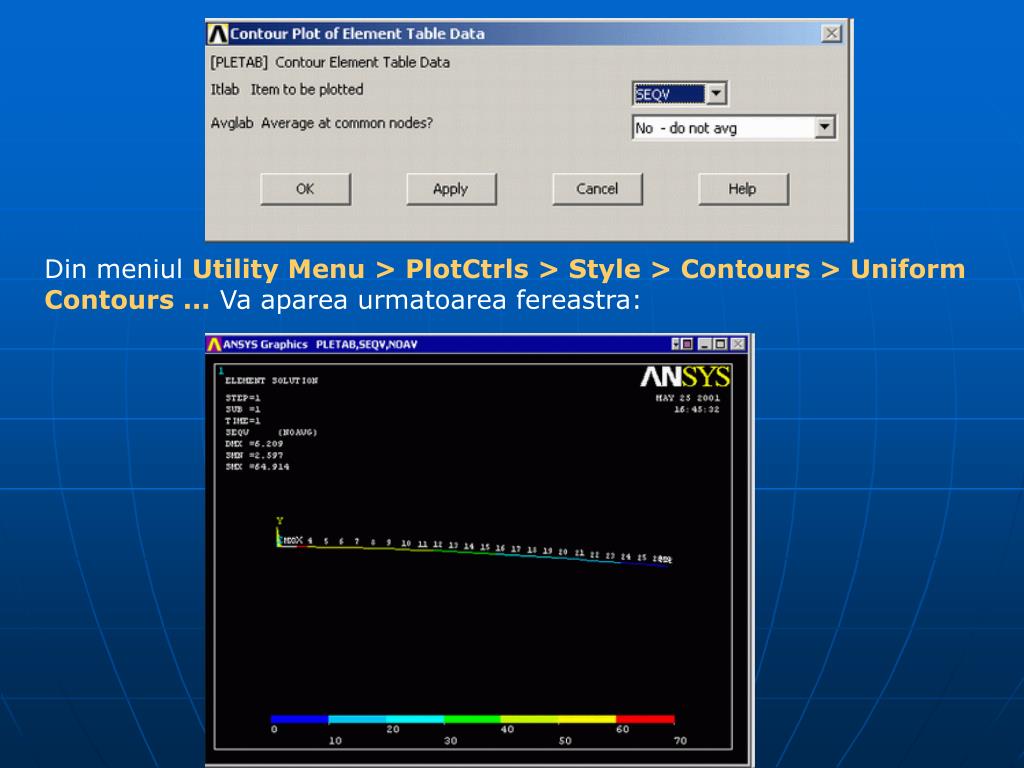The width and height of the screenshot is (1024, 768).
Task: Click the dark blue contour legend segment
Action: (x=299, y=719)
